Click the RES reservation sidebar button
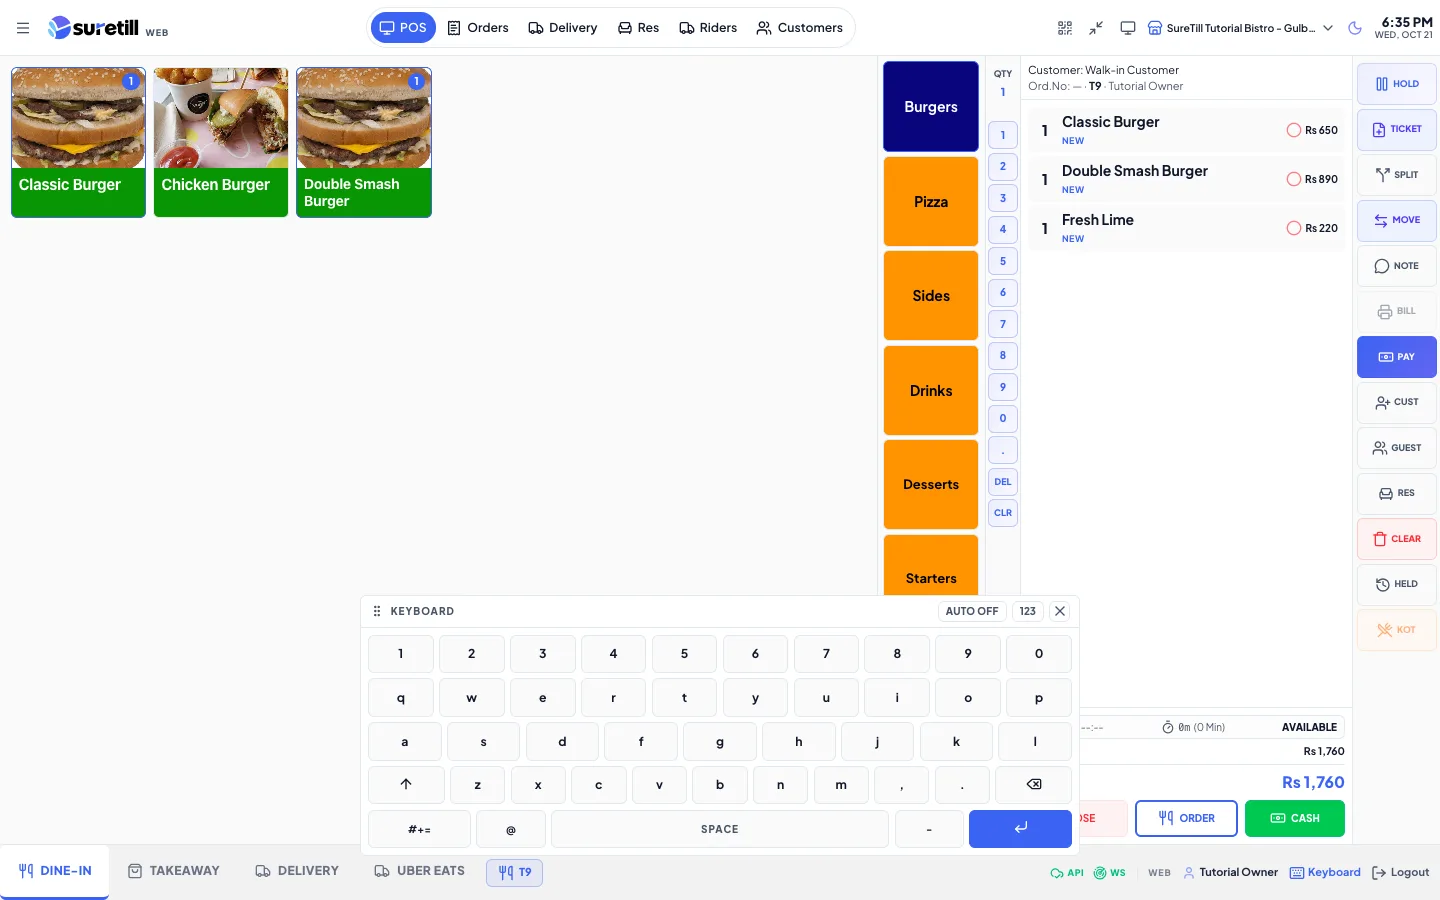This screenshot has height=900, width=1440. coord(1397,493)
